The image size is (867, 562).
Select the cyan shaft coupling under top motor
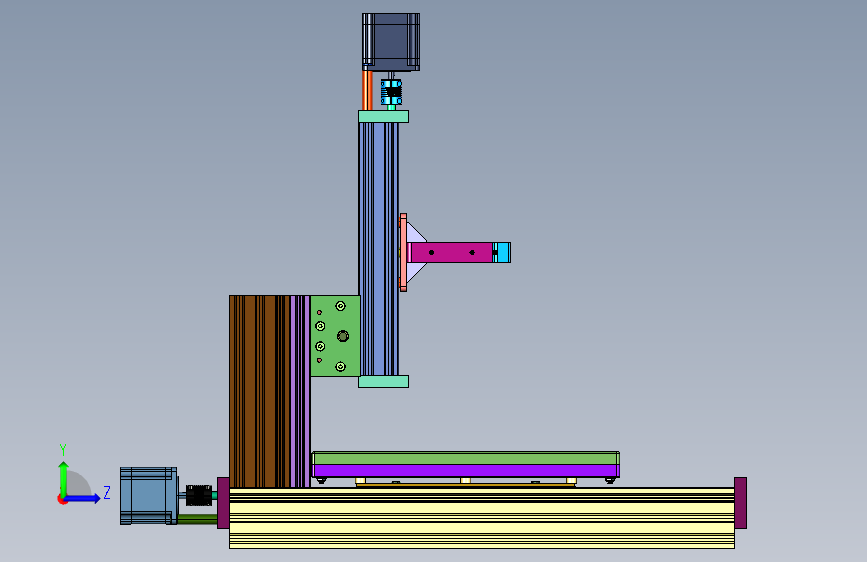click(x=391, y=92)
